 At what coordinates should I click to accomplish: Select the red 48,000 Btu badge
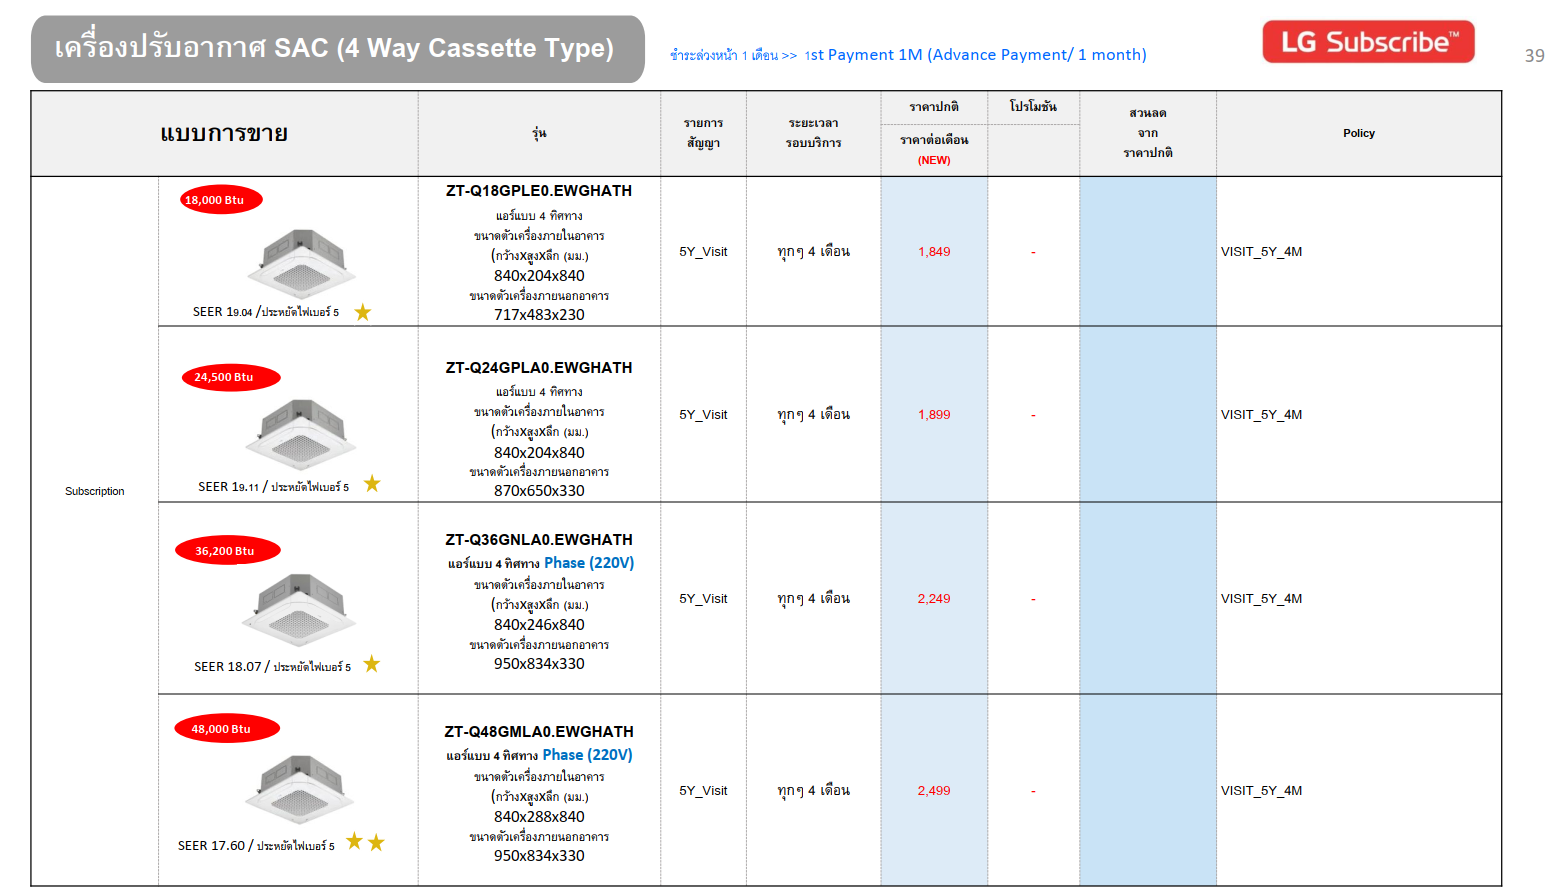point(227,729)
